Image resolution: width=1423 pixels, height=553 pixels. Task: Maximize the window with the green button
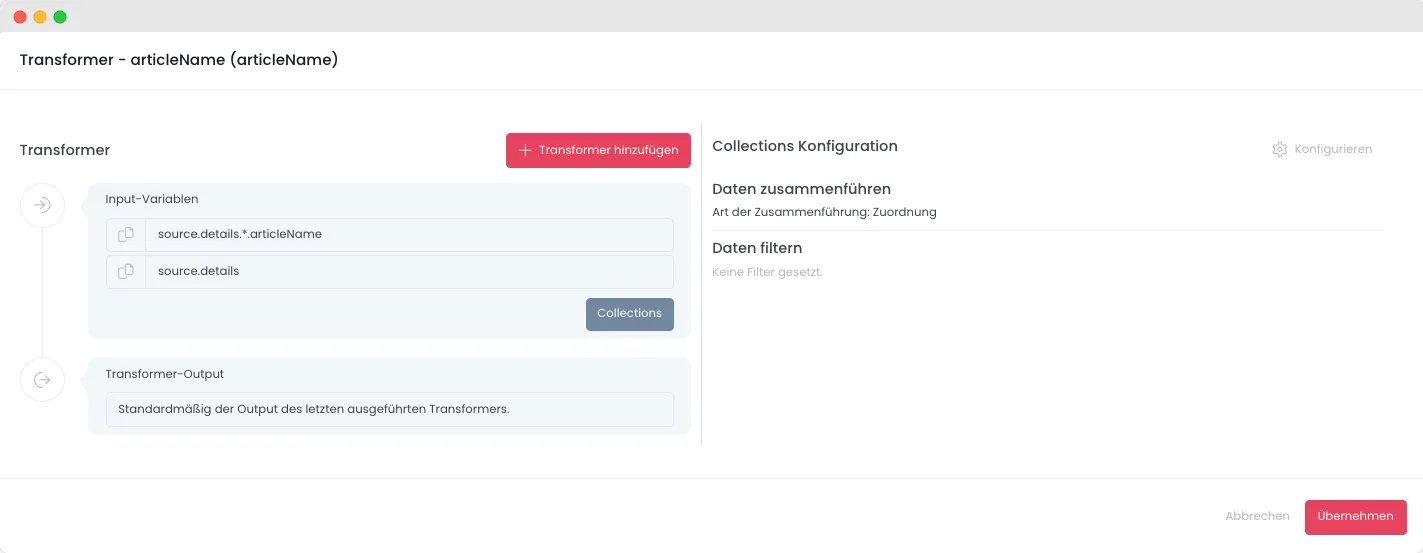pos(60,17)
